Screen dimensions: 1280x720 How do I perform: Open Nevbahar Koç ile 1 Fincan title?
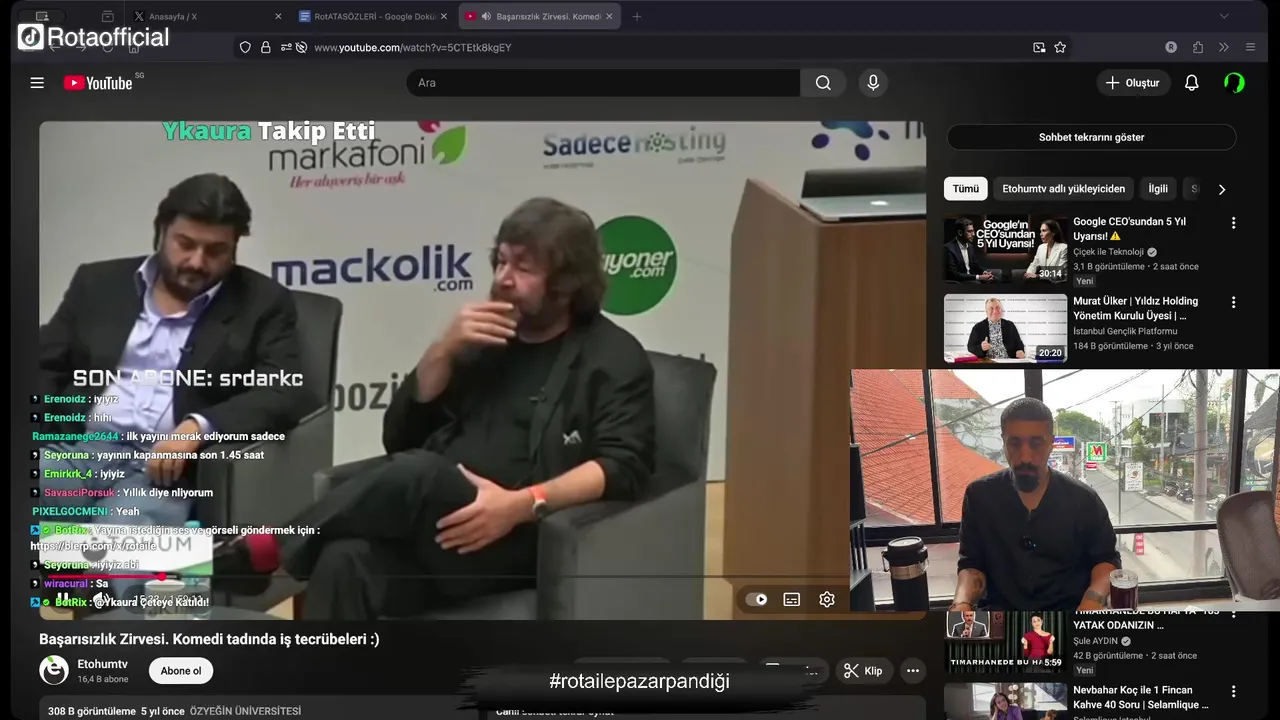point(1141,697)
